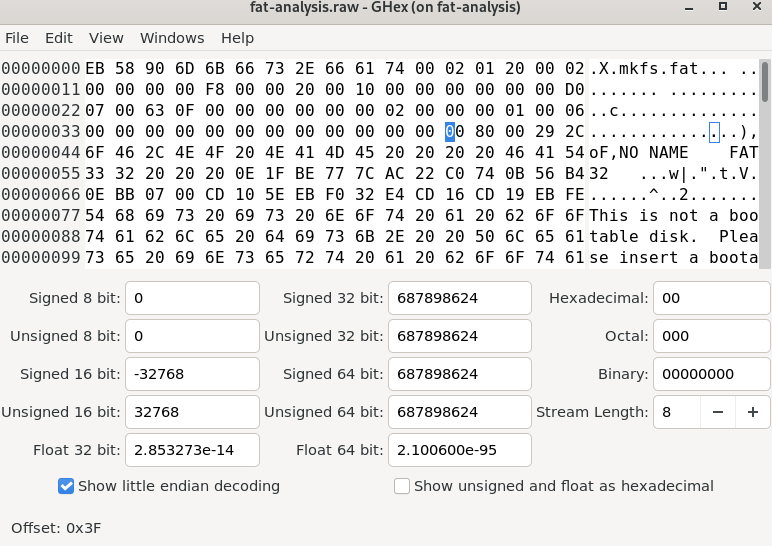Open the Help menu
This screenshot has width=772, height=546.
pos(237,38)
